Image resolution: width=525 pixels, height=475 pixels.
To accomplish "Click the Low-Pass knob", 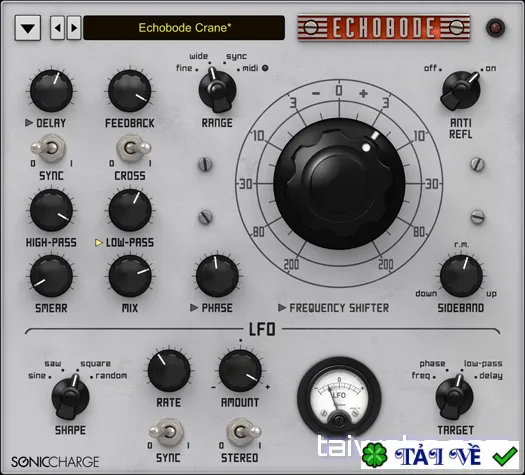I will tap(130, 210).
